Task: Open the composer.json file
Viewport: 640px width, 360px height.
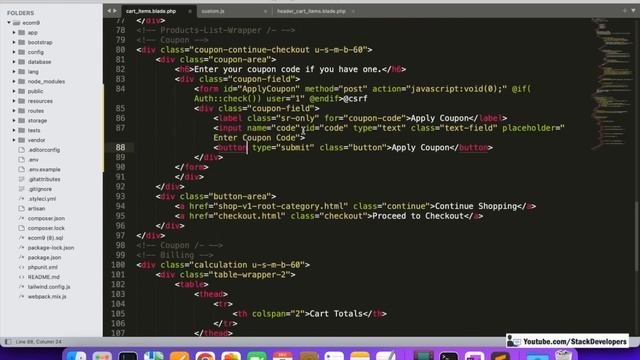Action: pos(46,218)
